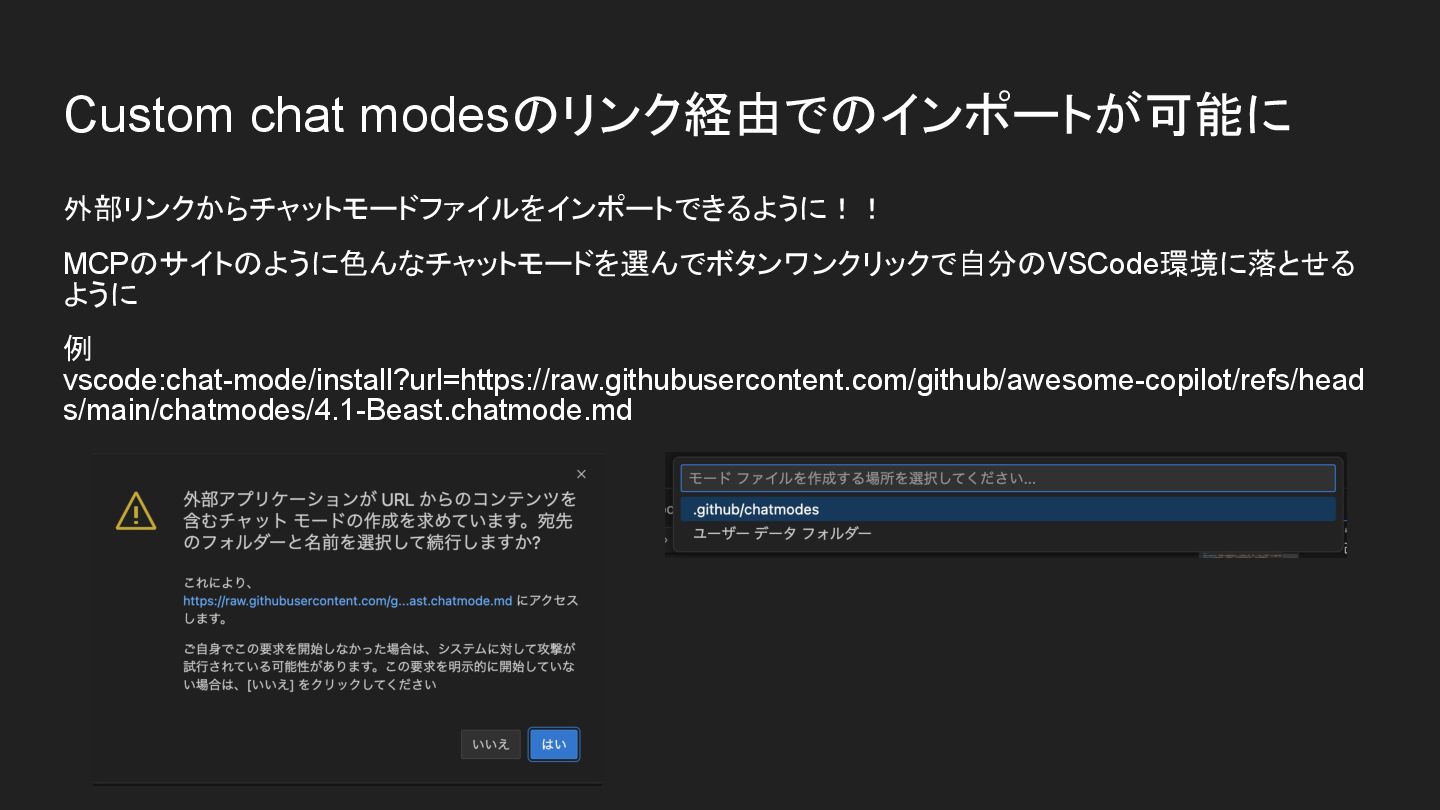Click the vscode:chat-mode/install example URL text

tap(713, 395)
